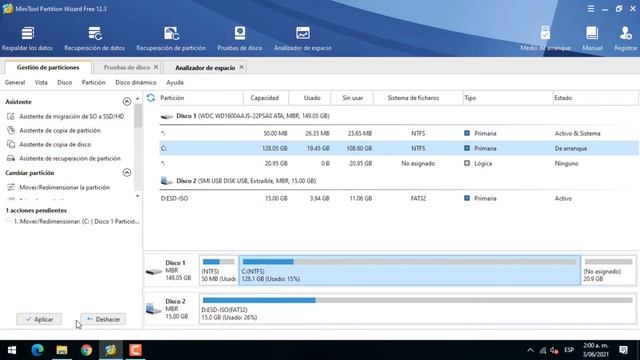Select Disco 2 icon in disk map

click(154, 309)
